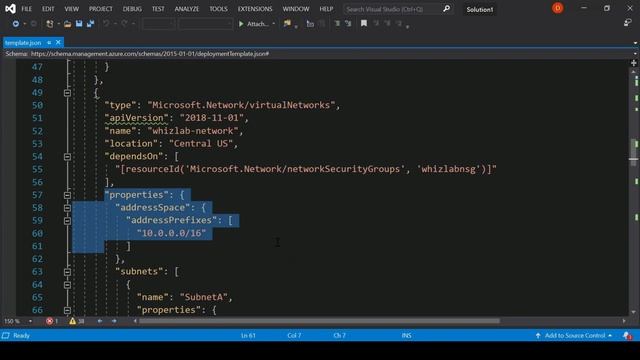Open the document tabs overflow dropdown arrow

point(635,43)
